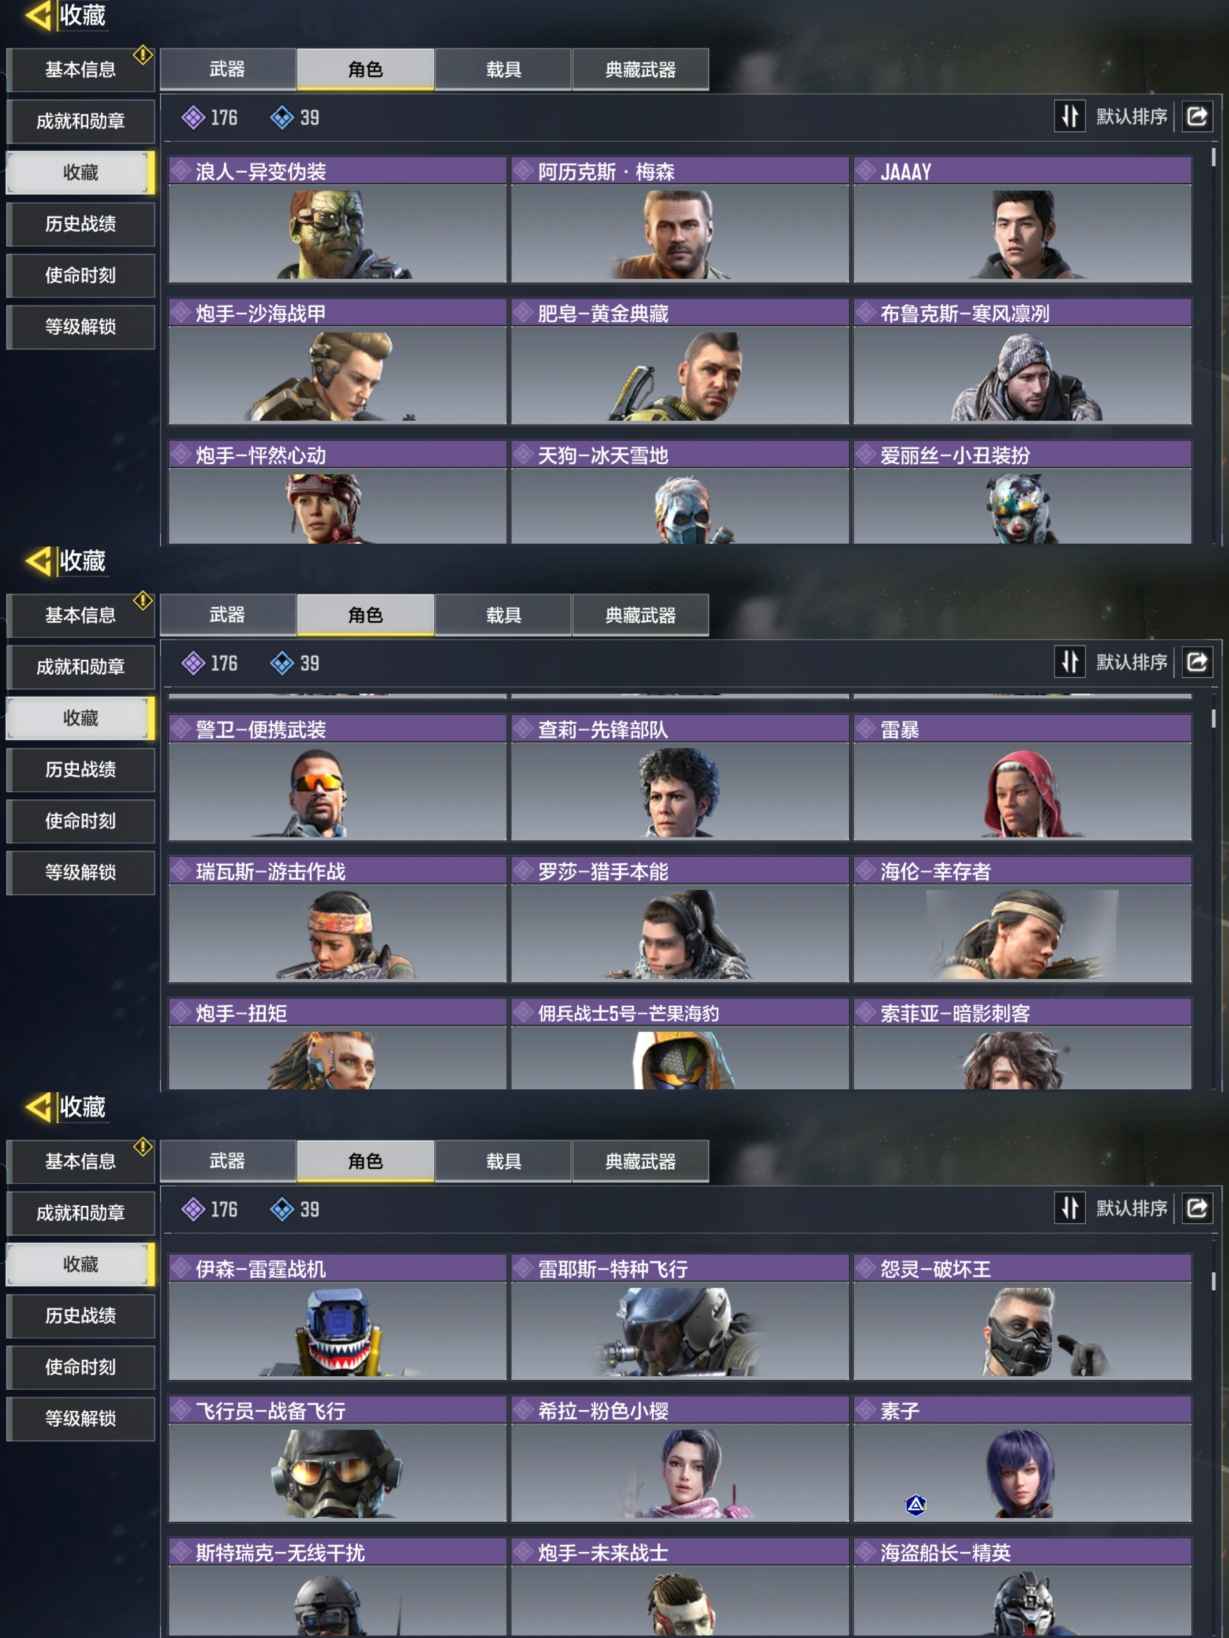Select the 罗莎-猎手本能 character card
1229x1638 pixels.
(679, 920)
